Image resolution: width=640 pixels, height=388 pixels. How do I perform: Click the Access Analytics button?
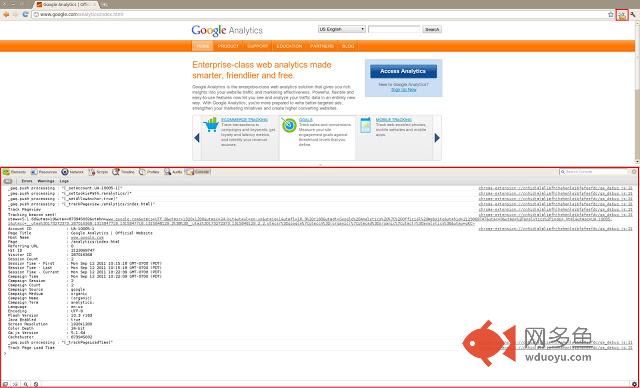pyautogui.click(x=403, y=71)
